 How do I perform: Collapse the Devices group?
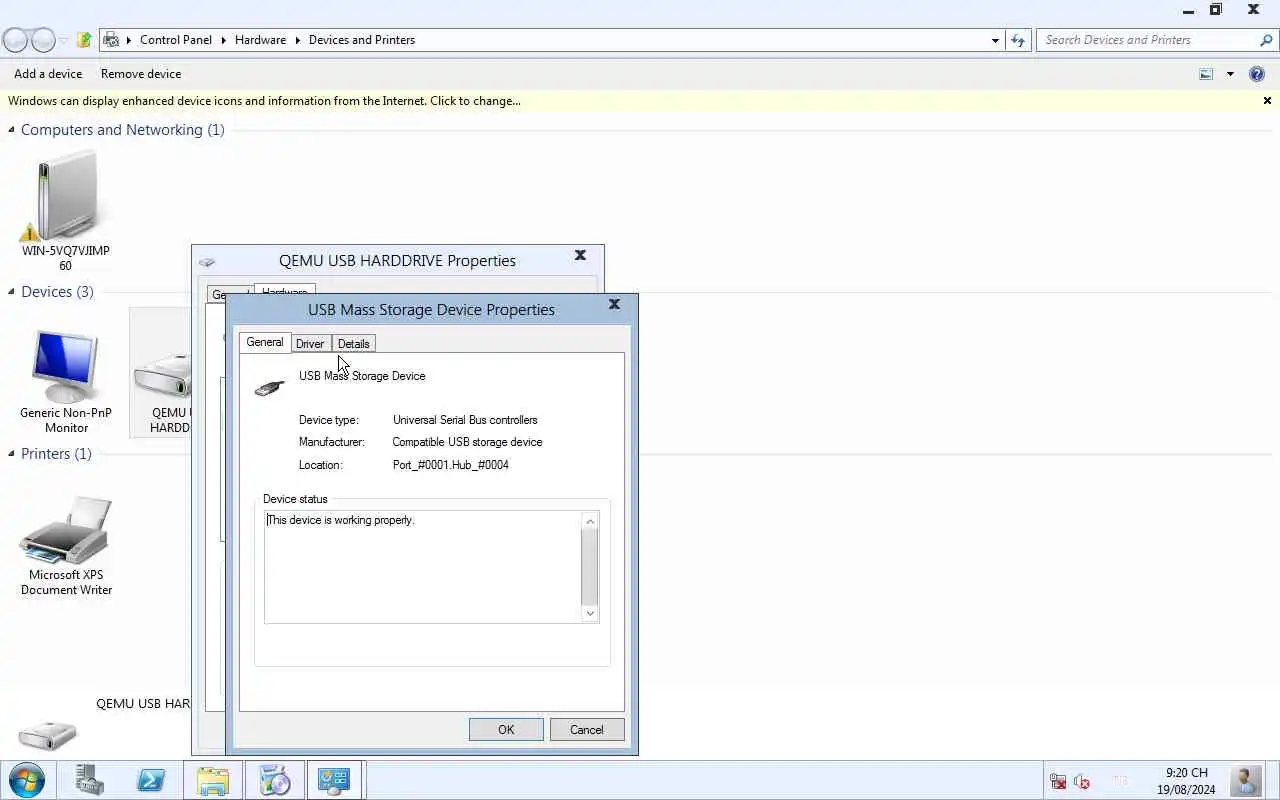pos(12,292)
